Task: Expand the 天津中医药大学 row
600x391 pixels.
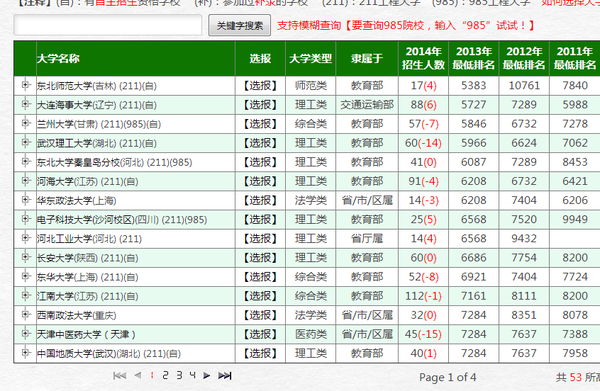Action: 26,334
